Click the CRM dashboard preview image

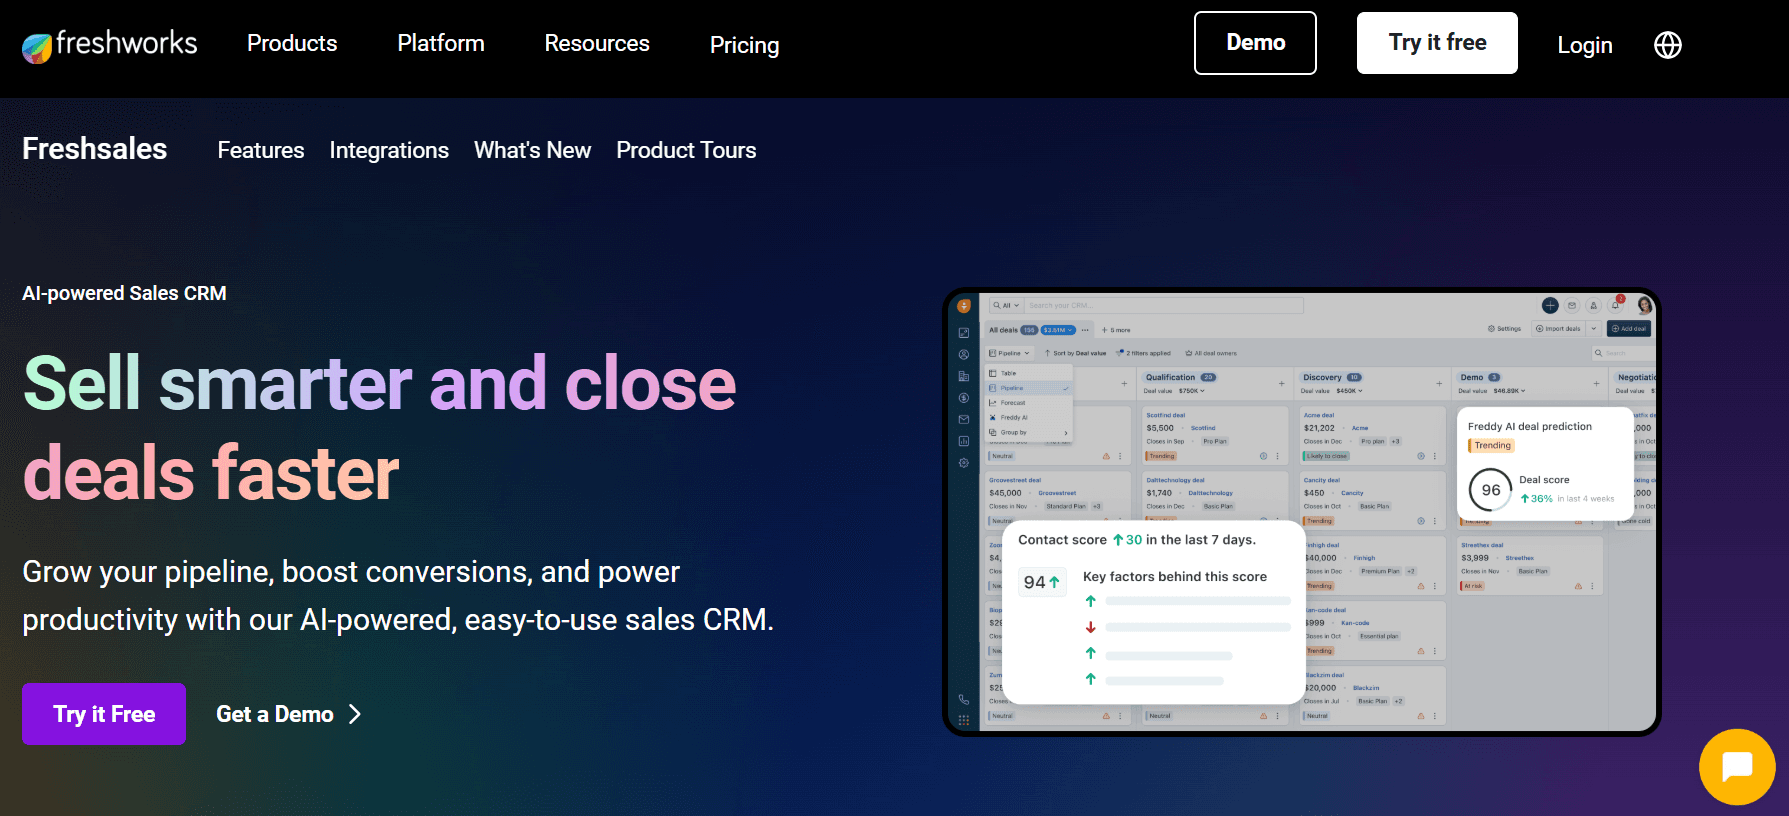tap(1301, 512)
